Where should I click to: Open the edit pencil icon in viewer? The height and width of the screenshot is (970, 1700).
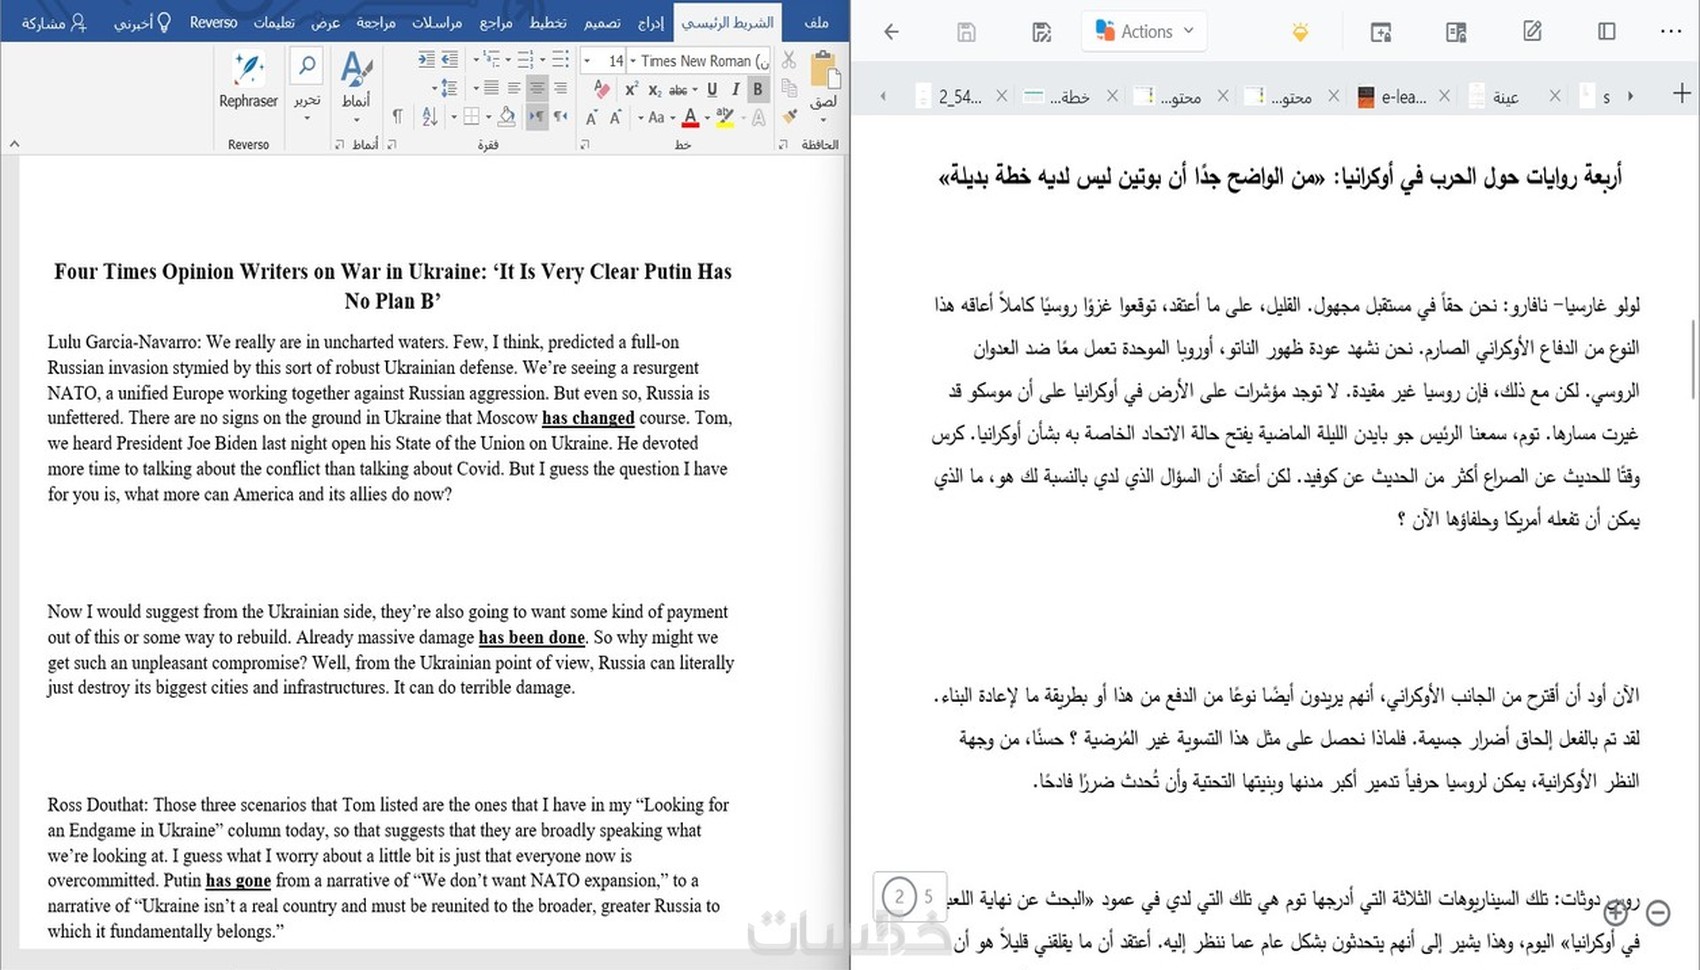tap(1532, 32)
